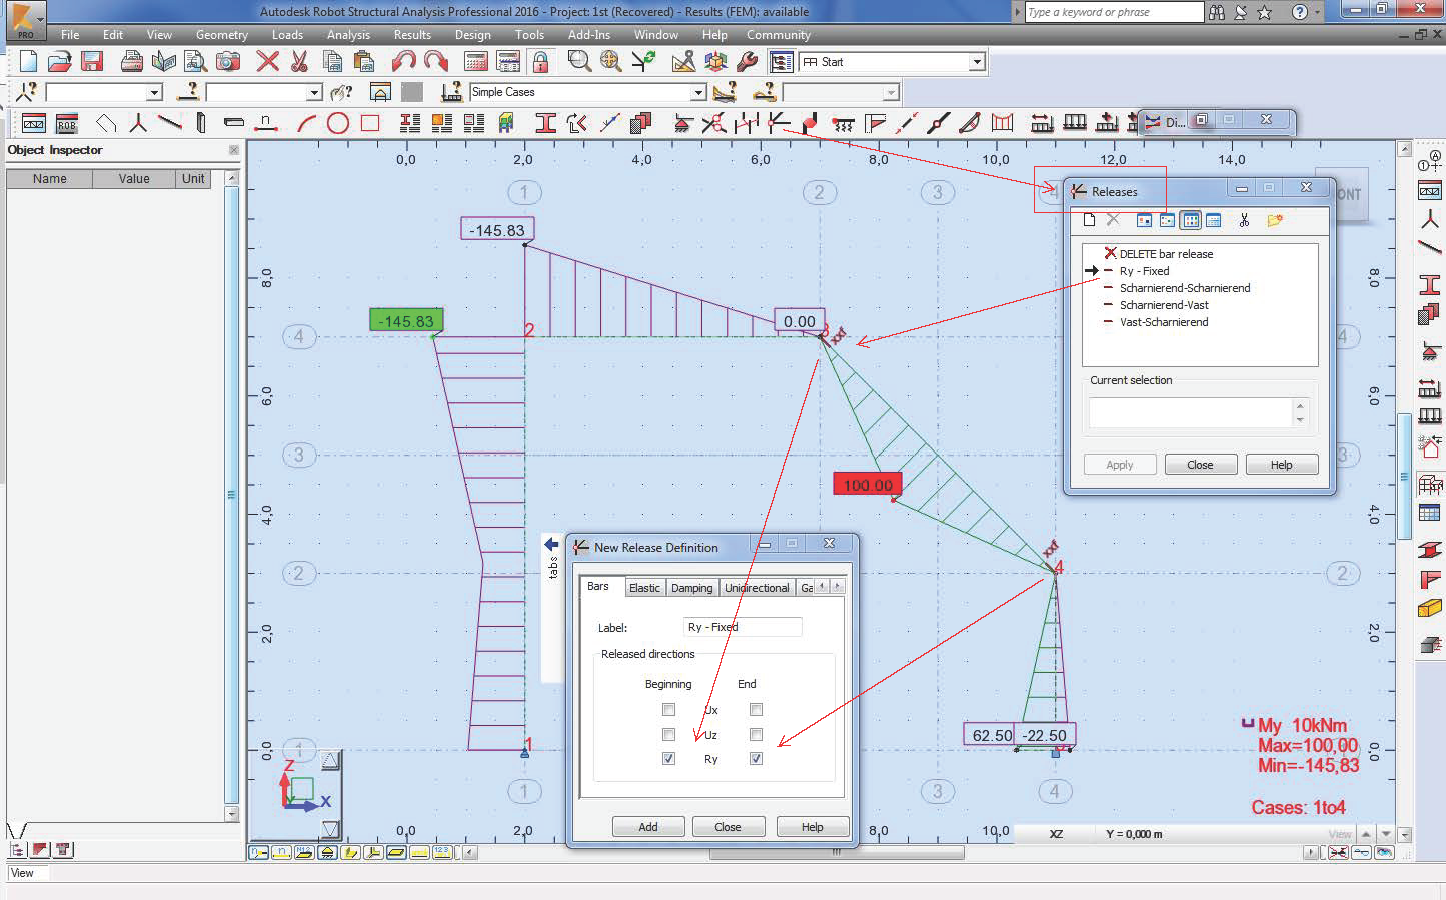Open bar sections with the I-beam icon
This screenshot has width=1446, height=900.
pos(545,123)
